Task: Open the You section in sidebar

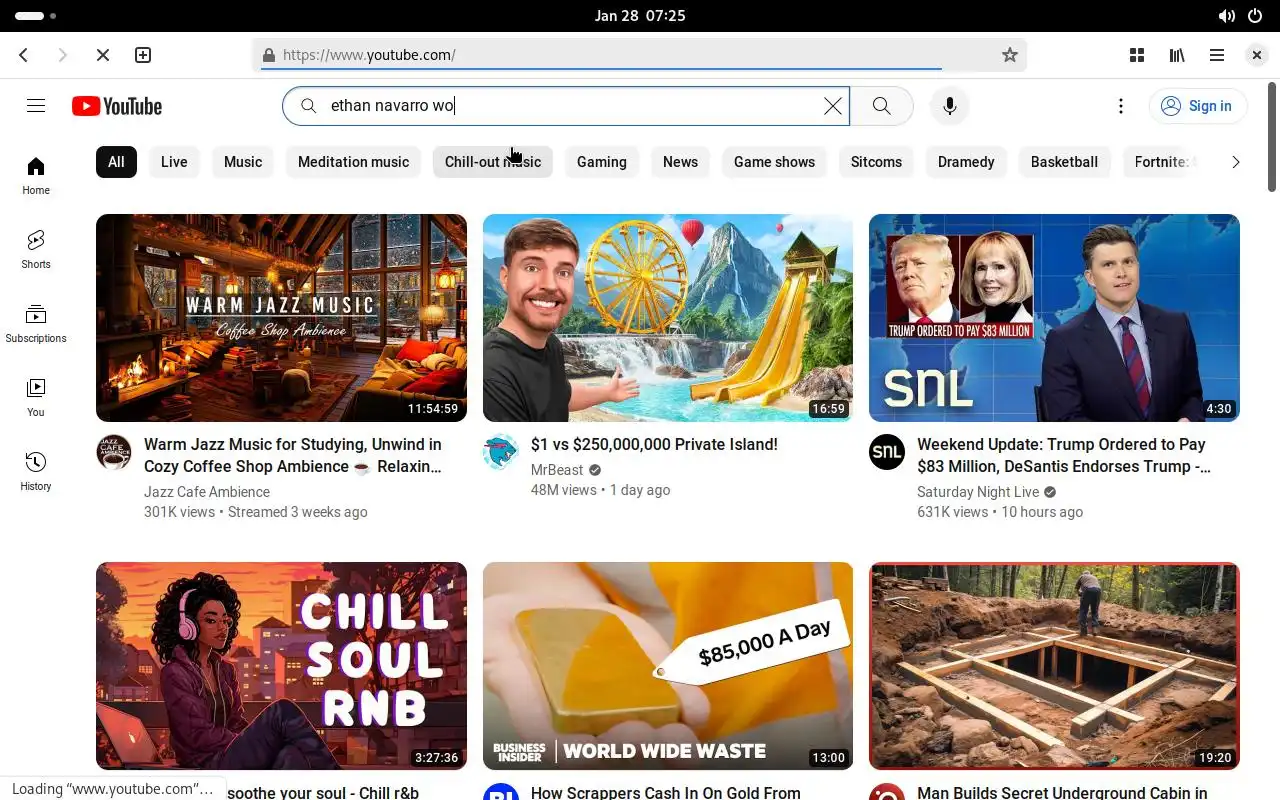Action: point(36,398)
